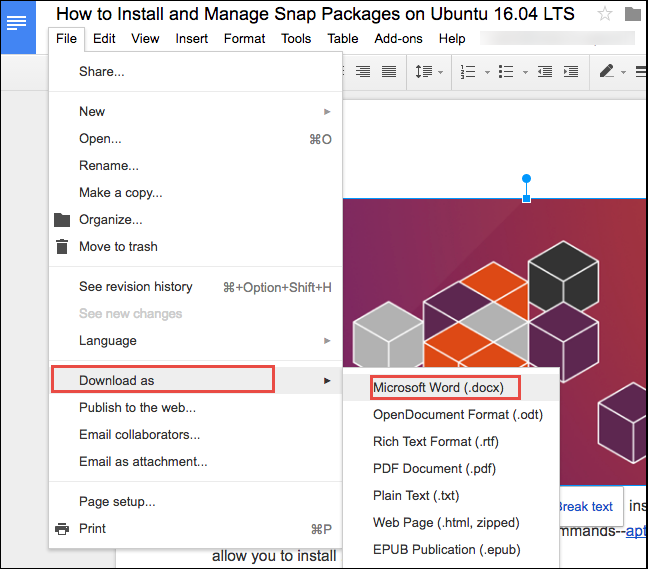Click Make a copy in File menu
648x569 pixels.
pos(120,193)
